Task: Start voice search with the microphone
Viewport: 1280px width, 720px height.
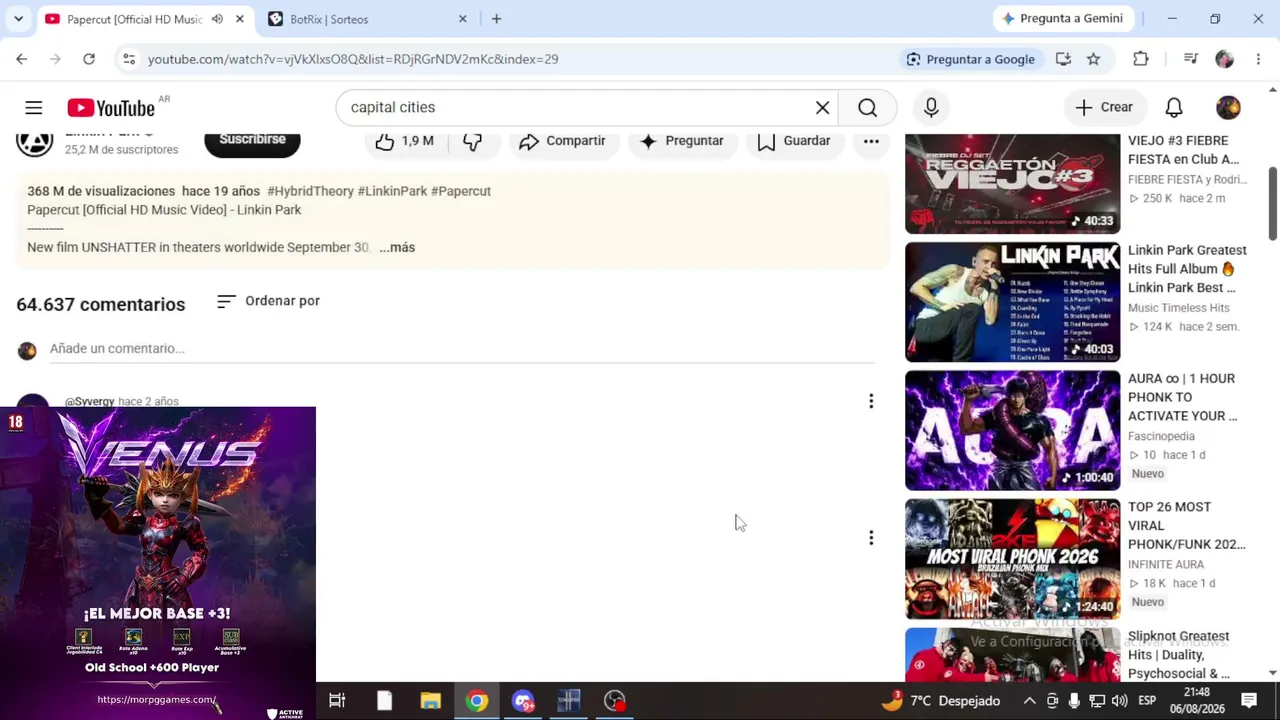Action: [x=931, y=108]
